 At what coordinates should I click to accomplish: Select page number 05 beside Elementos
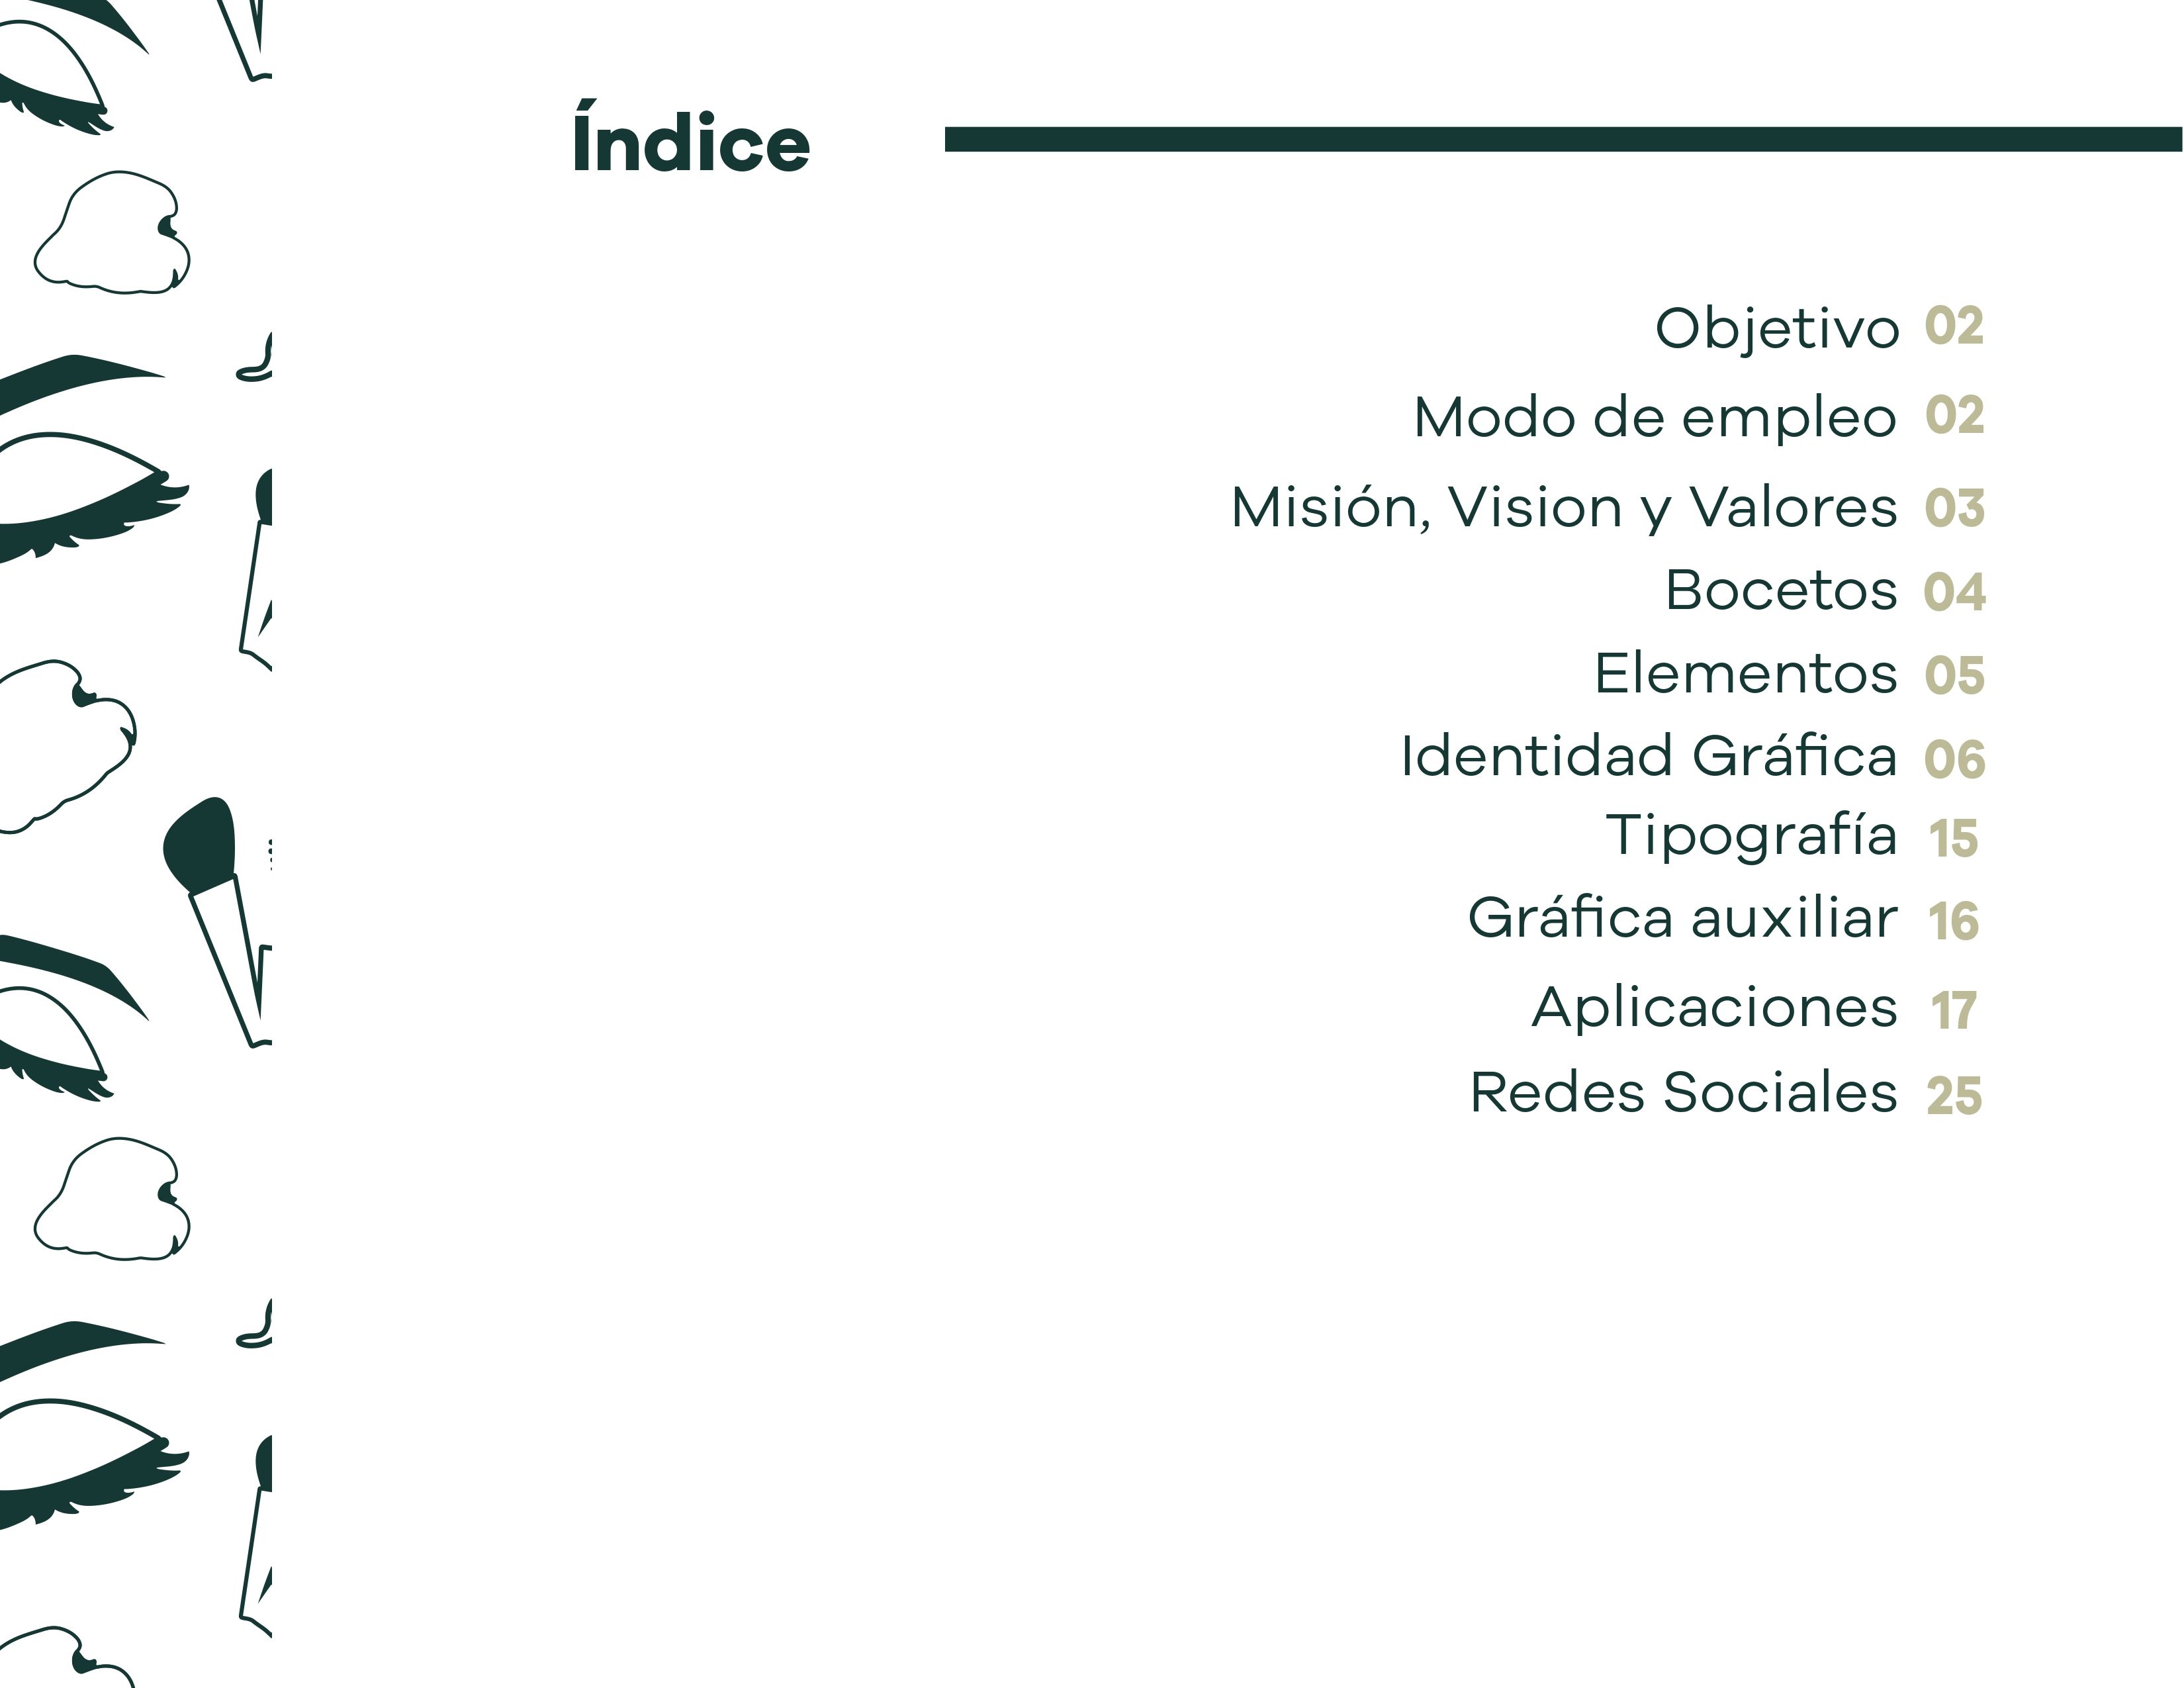[1954, 675]
